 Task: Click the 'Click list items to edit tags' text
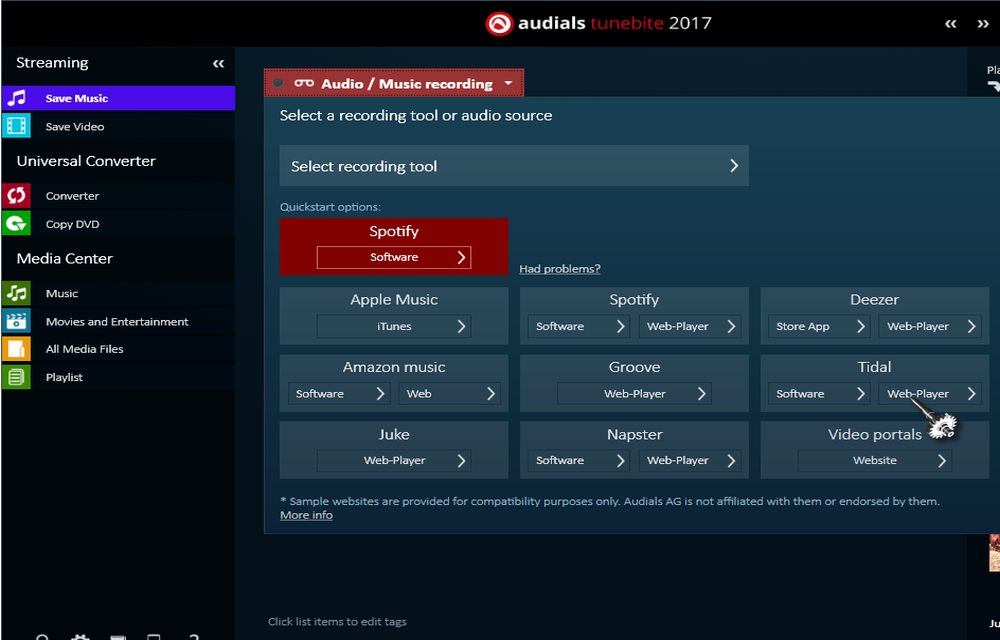[x=337, y=621]
